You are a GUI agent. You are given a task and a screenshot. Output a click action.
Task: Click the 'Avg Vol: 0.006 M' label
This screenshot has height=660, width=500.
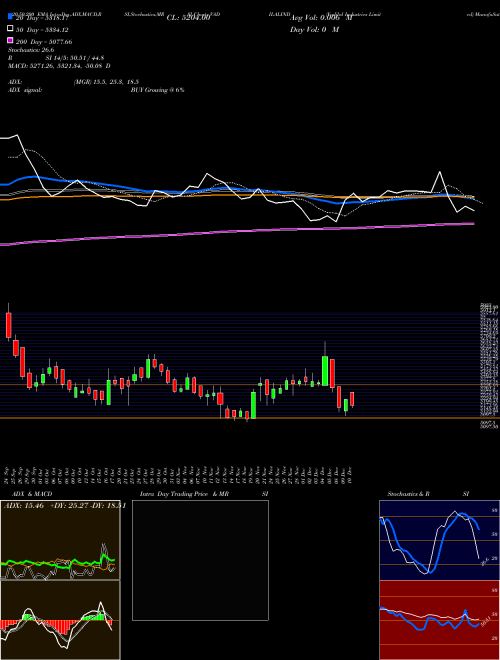[321, 18]
